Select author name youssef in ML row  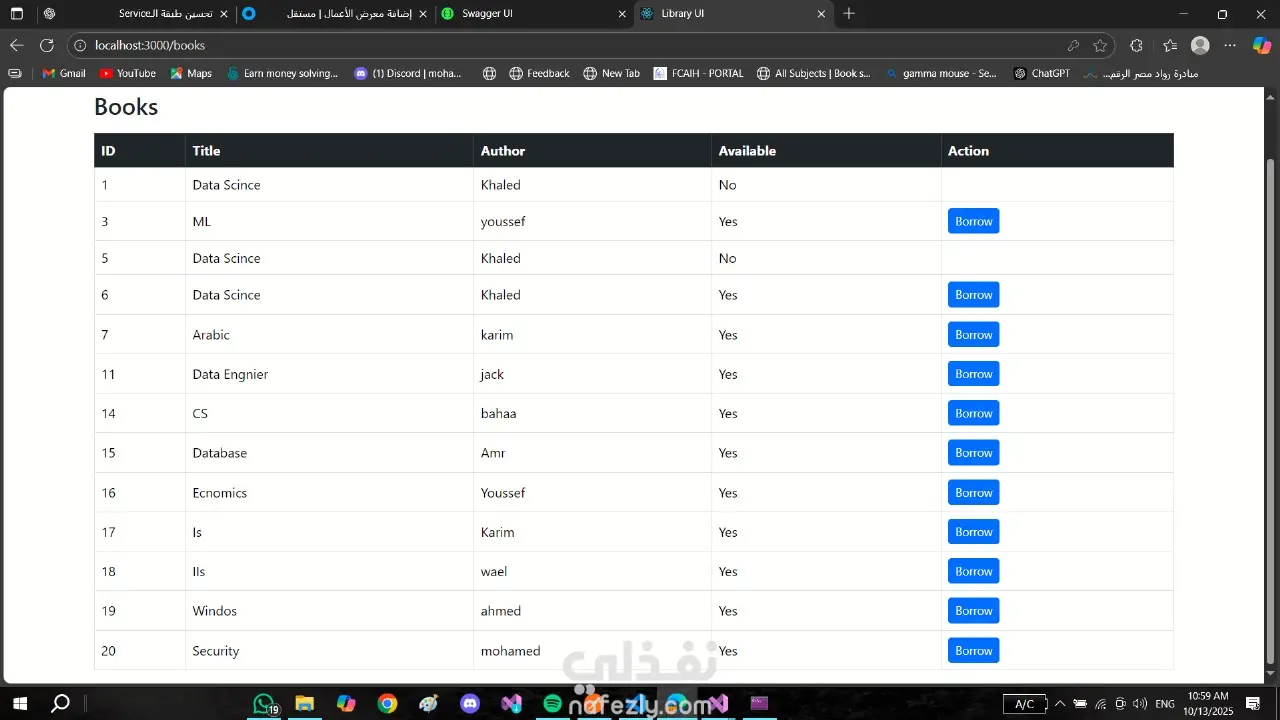pos(503,221)
